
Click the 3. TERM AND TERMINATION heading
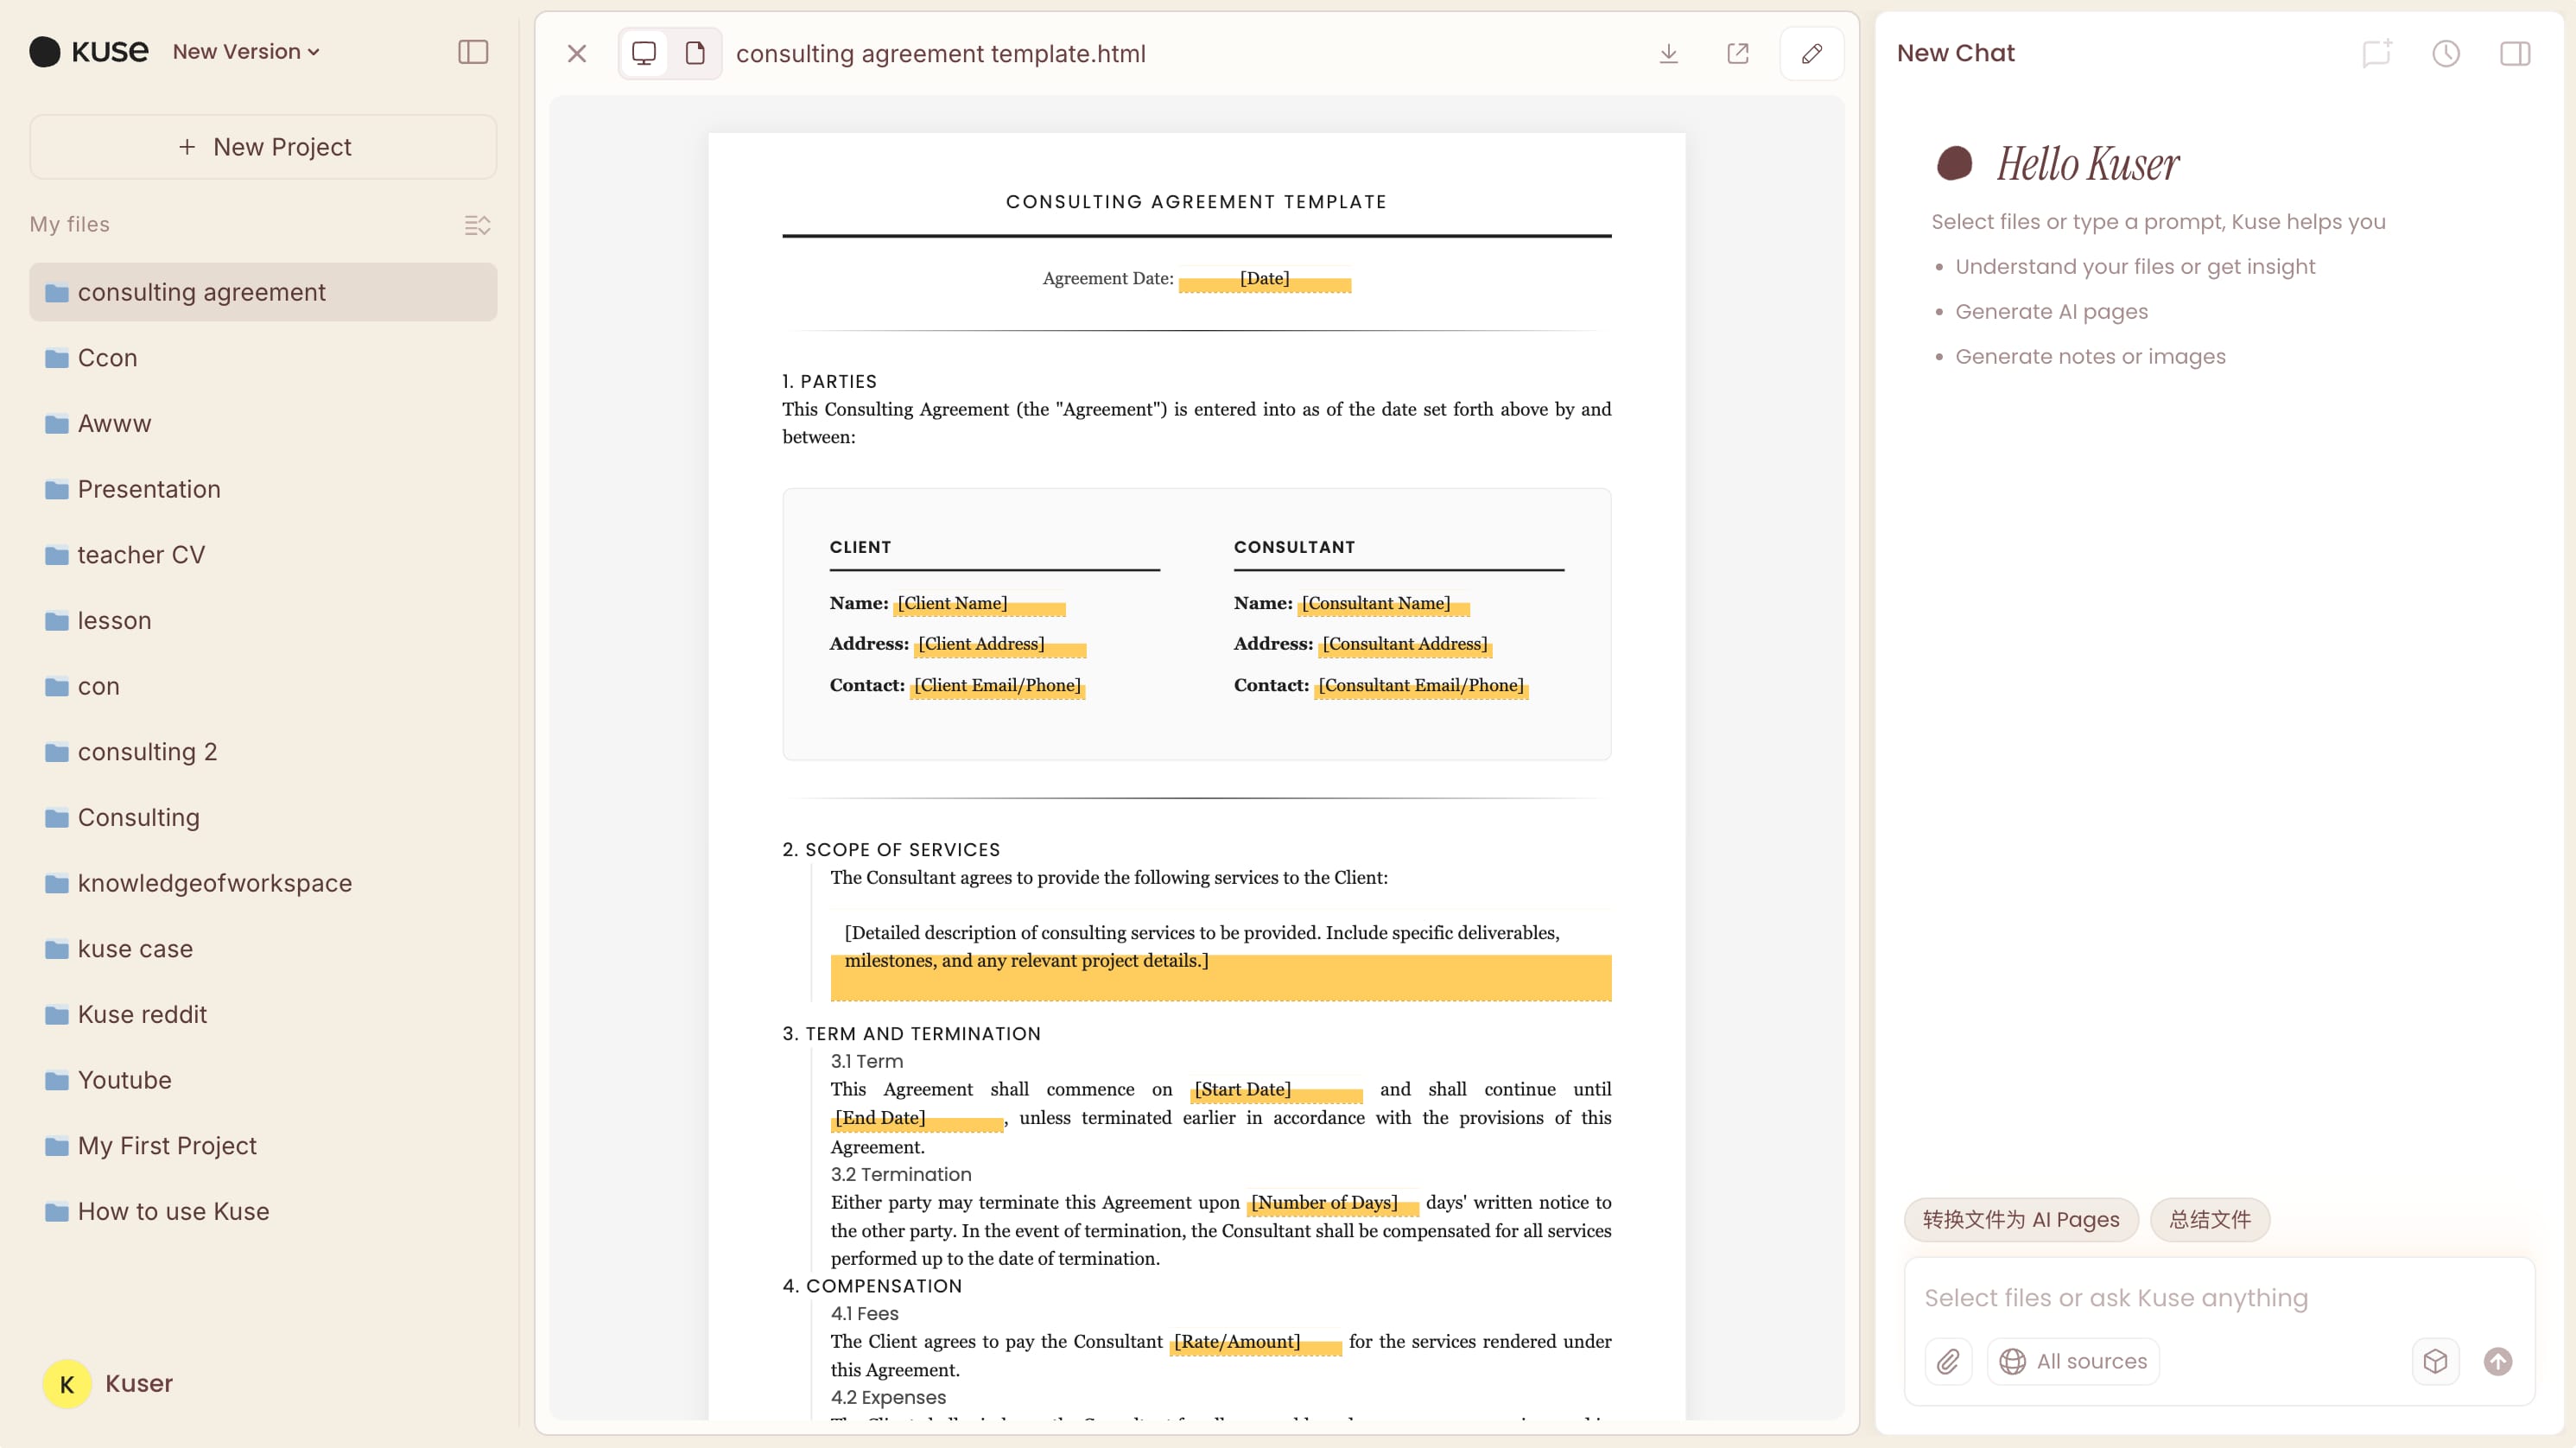click(x=911, y=1034)
